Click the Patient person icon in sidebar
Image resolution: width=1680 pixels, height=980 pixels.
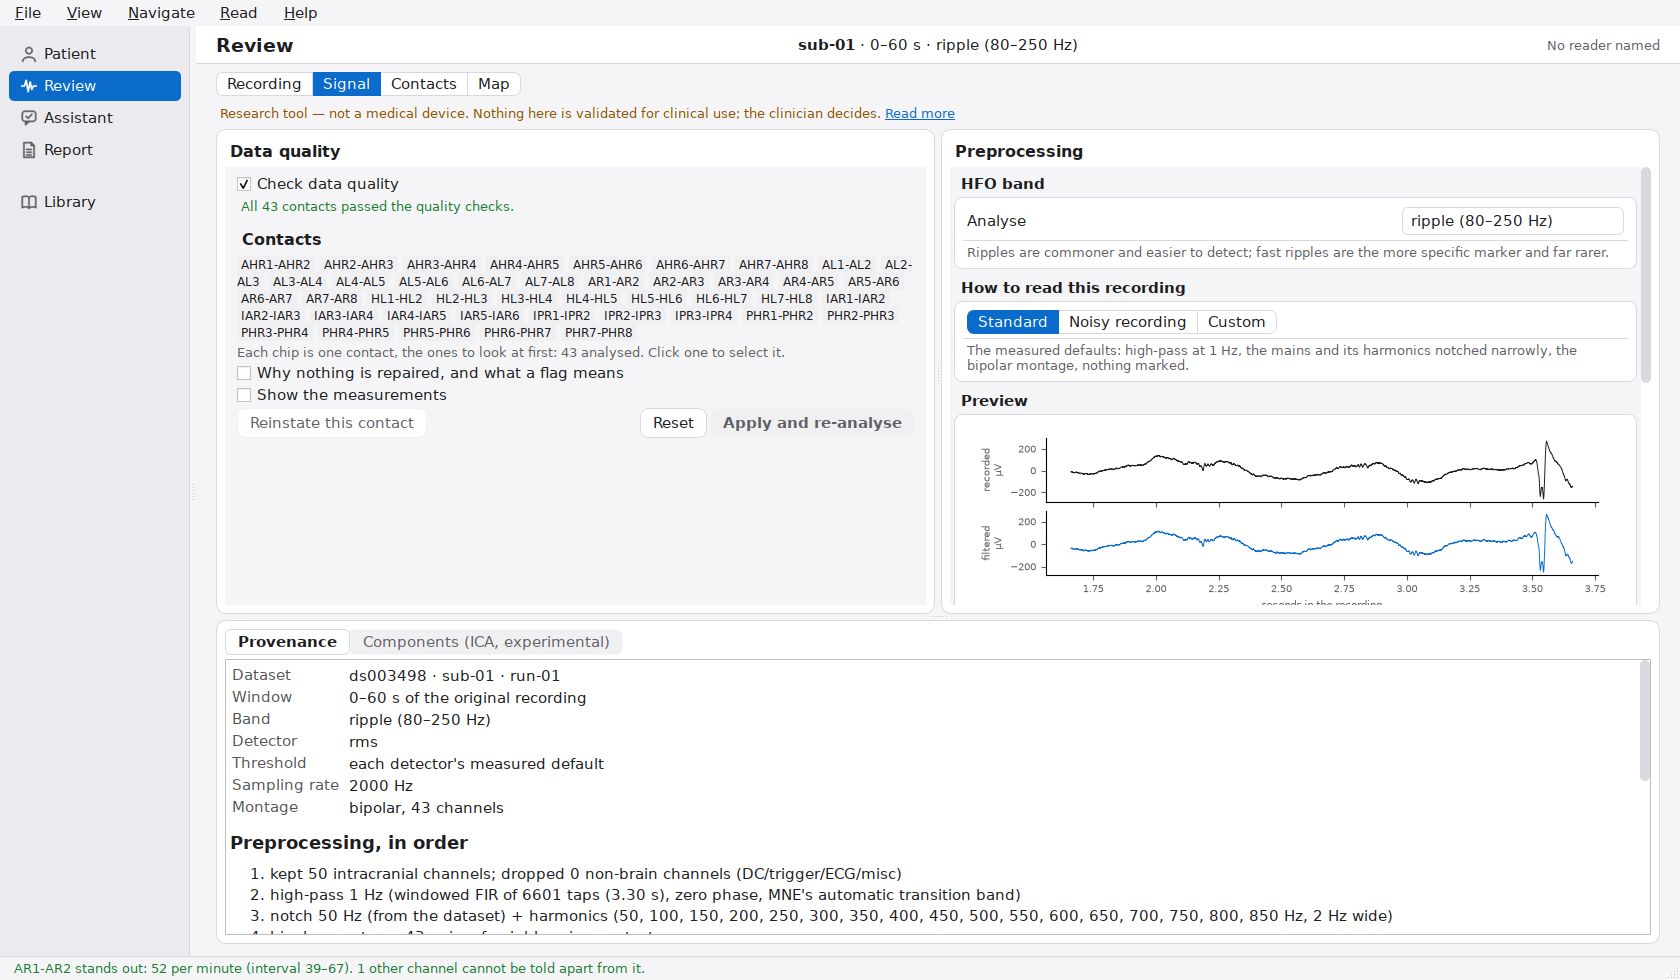[x=29, y=54]
